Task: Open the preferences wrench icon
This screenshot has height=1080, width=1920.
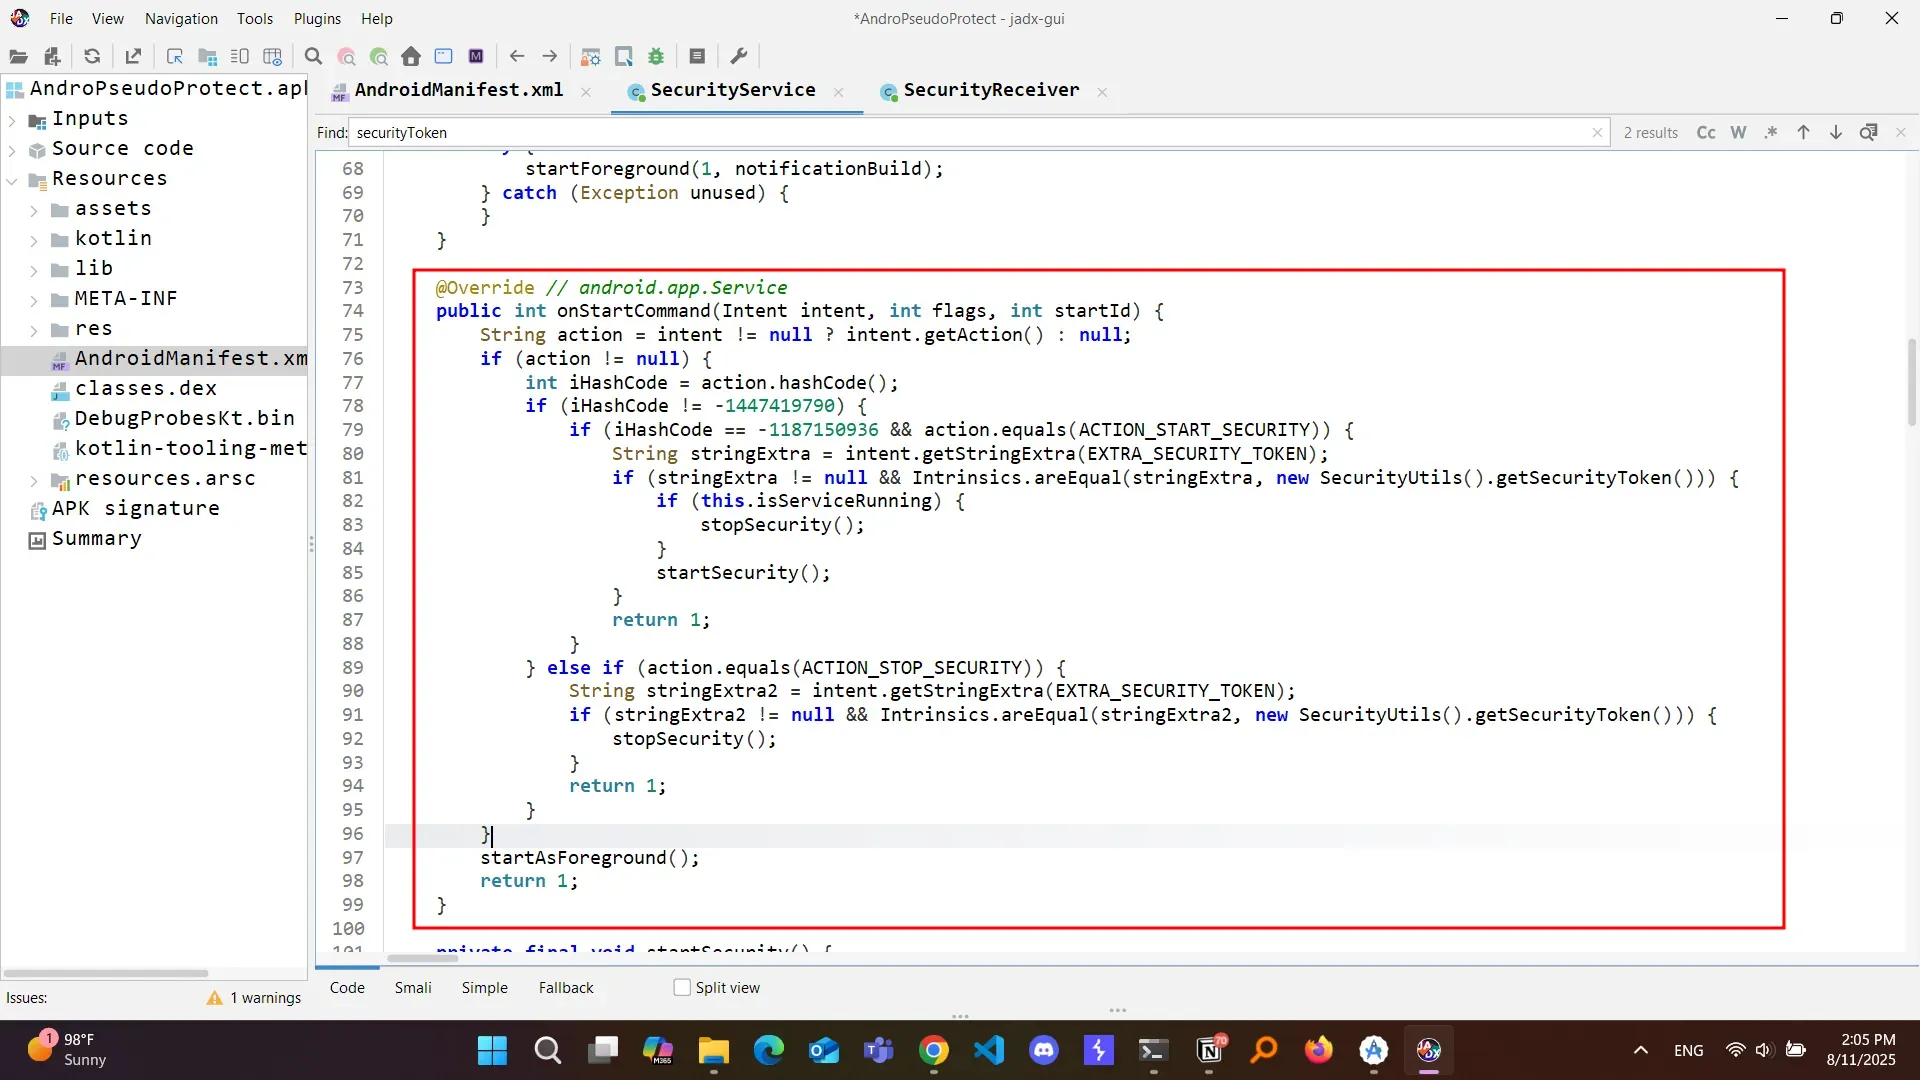Action: 739,56
